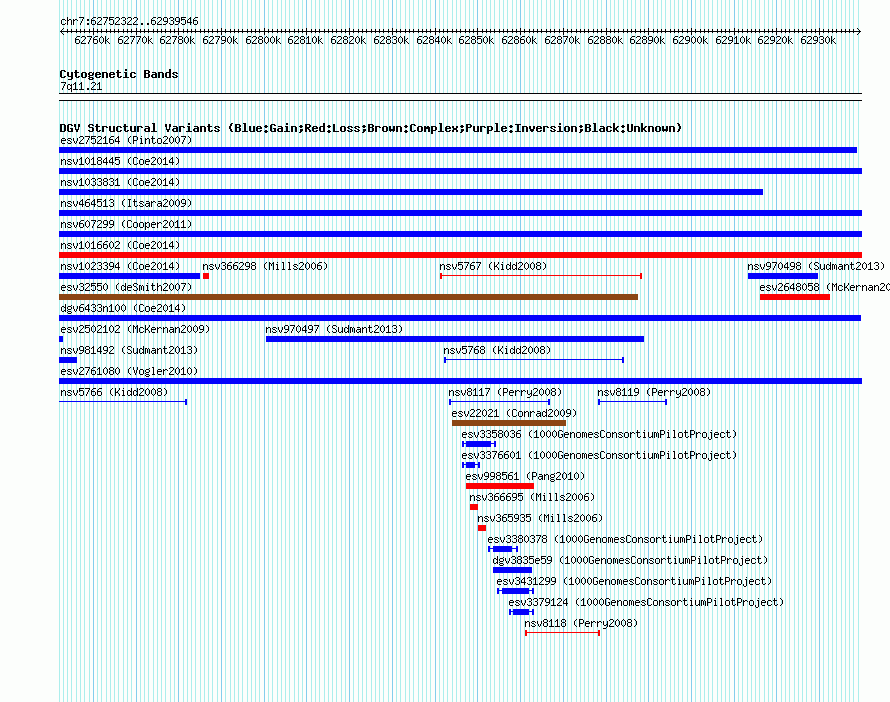
Task: Open nsv5766 (Kidd2008) variant label
Action: tap(114, 392)
